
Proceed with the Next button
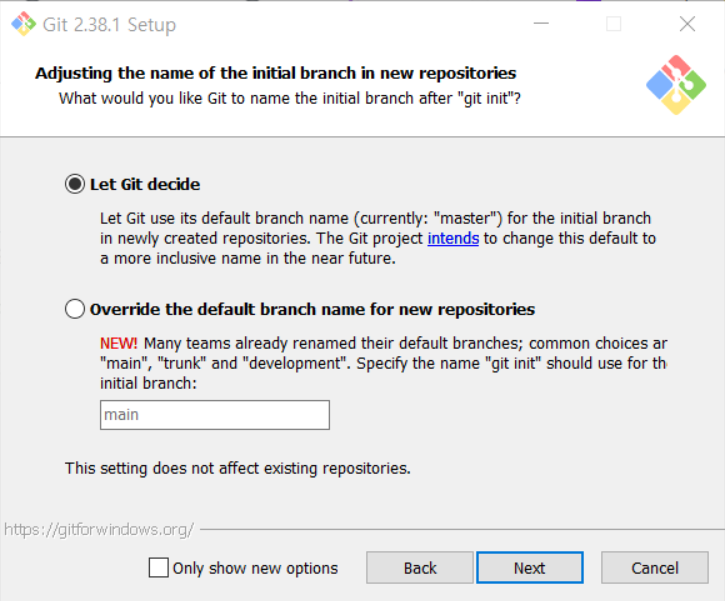pos(530,567)
